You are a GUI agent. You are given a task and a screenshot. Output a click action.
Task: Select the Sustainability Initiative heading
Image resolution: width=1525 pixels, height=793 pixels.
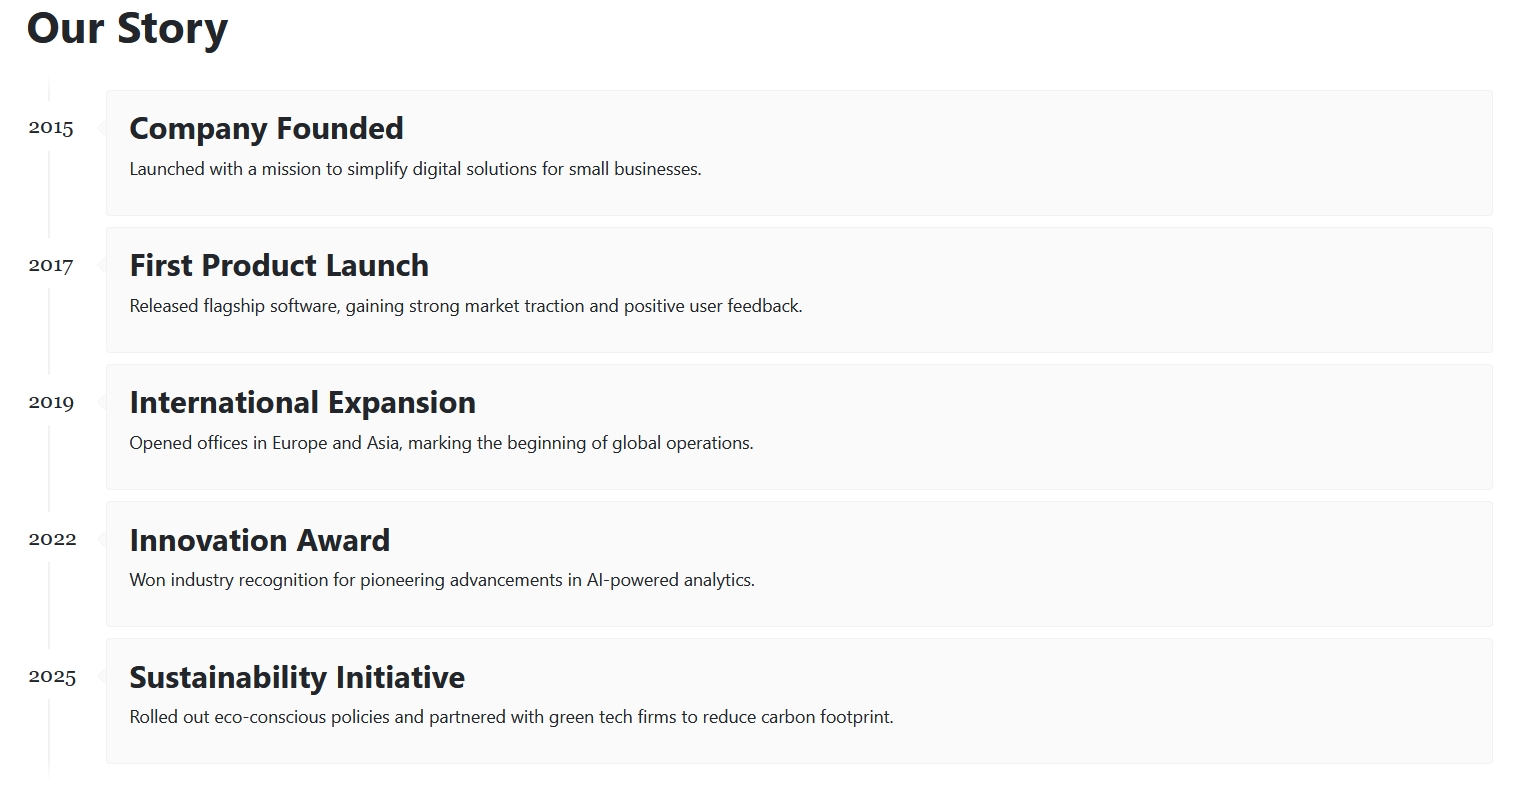click(x=297, y=677)
